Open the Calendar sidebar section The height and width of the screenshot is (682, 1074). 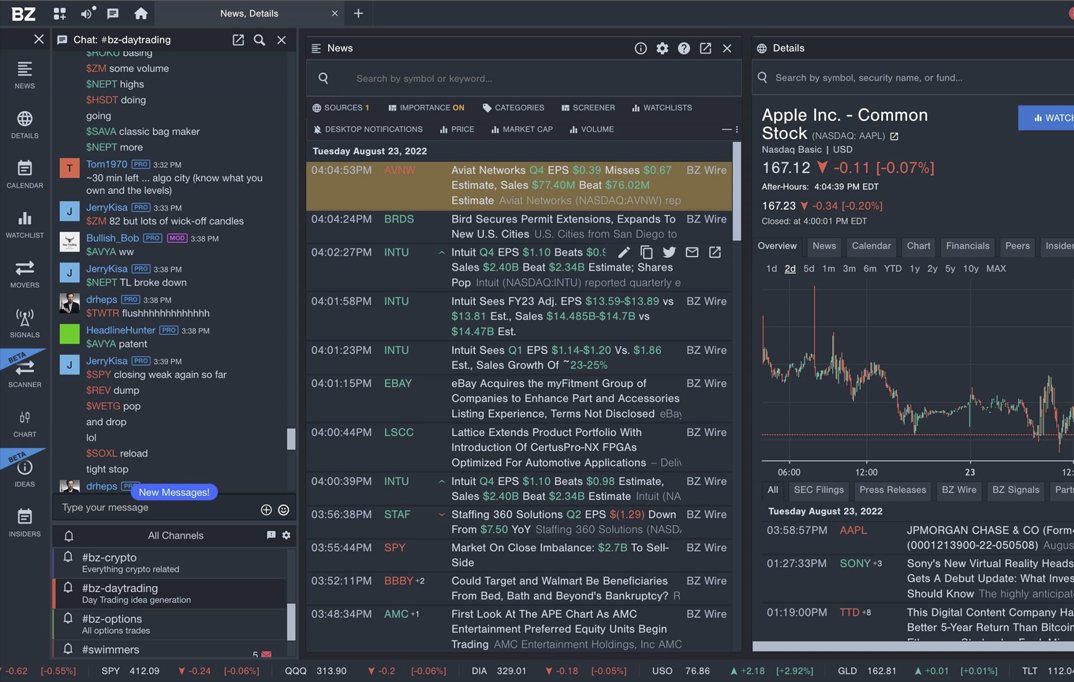[x=25, y=175]
